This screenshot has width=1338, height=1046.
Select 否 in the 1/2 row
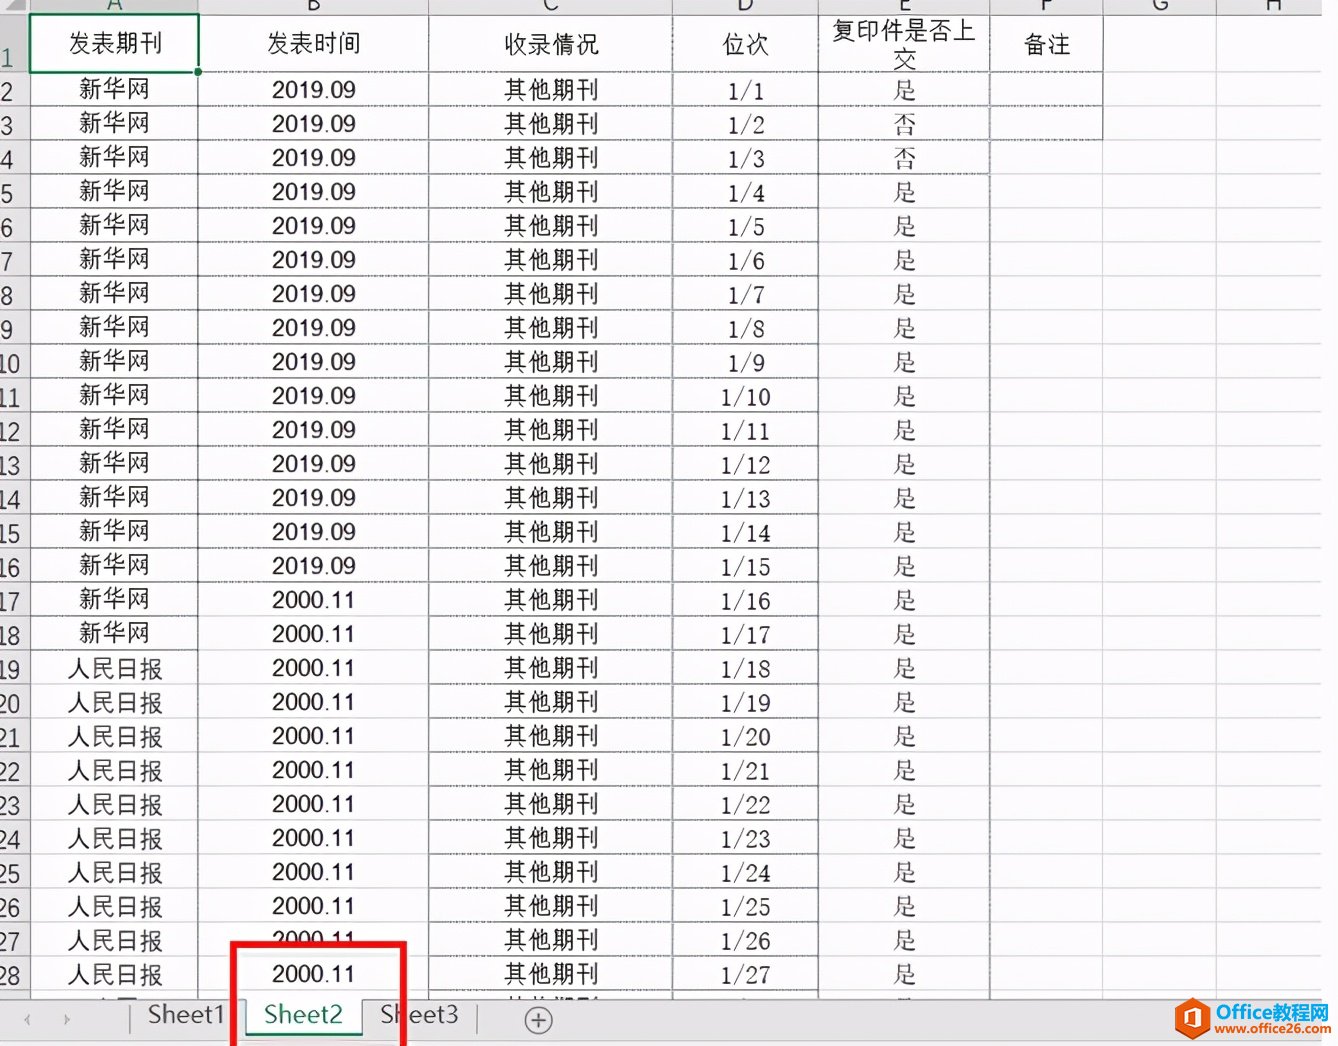point(904,124)
